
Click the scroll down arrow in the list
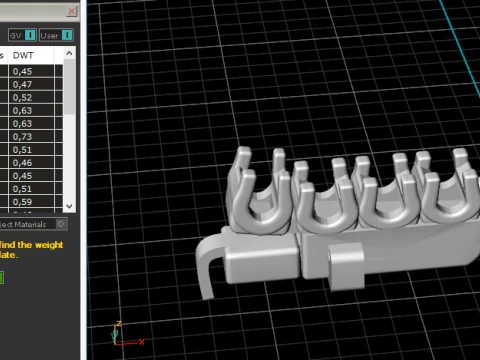tap(69, 206)
